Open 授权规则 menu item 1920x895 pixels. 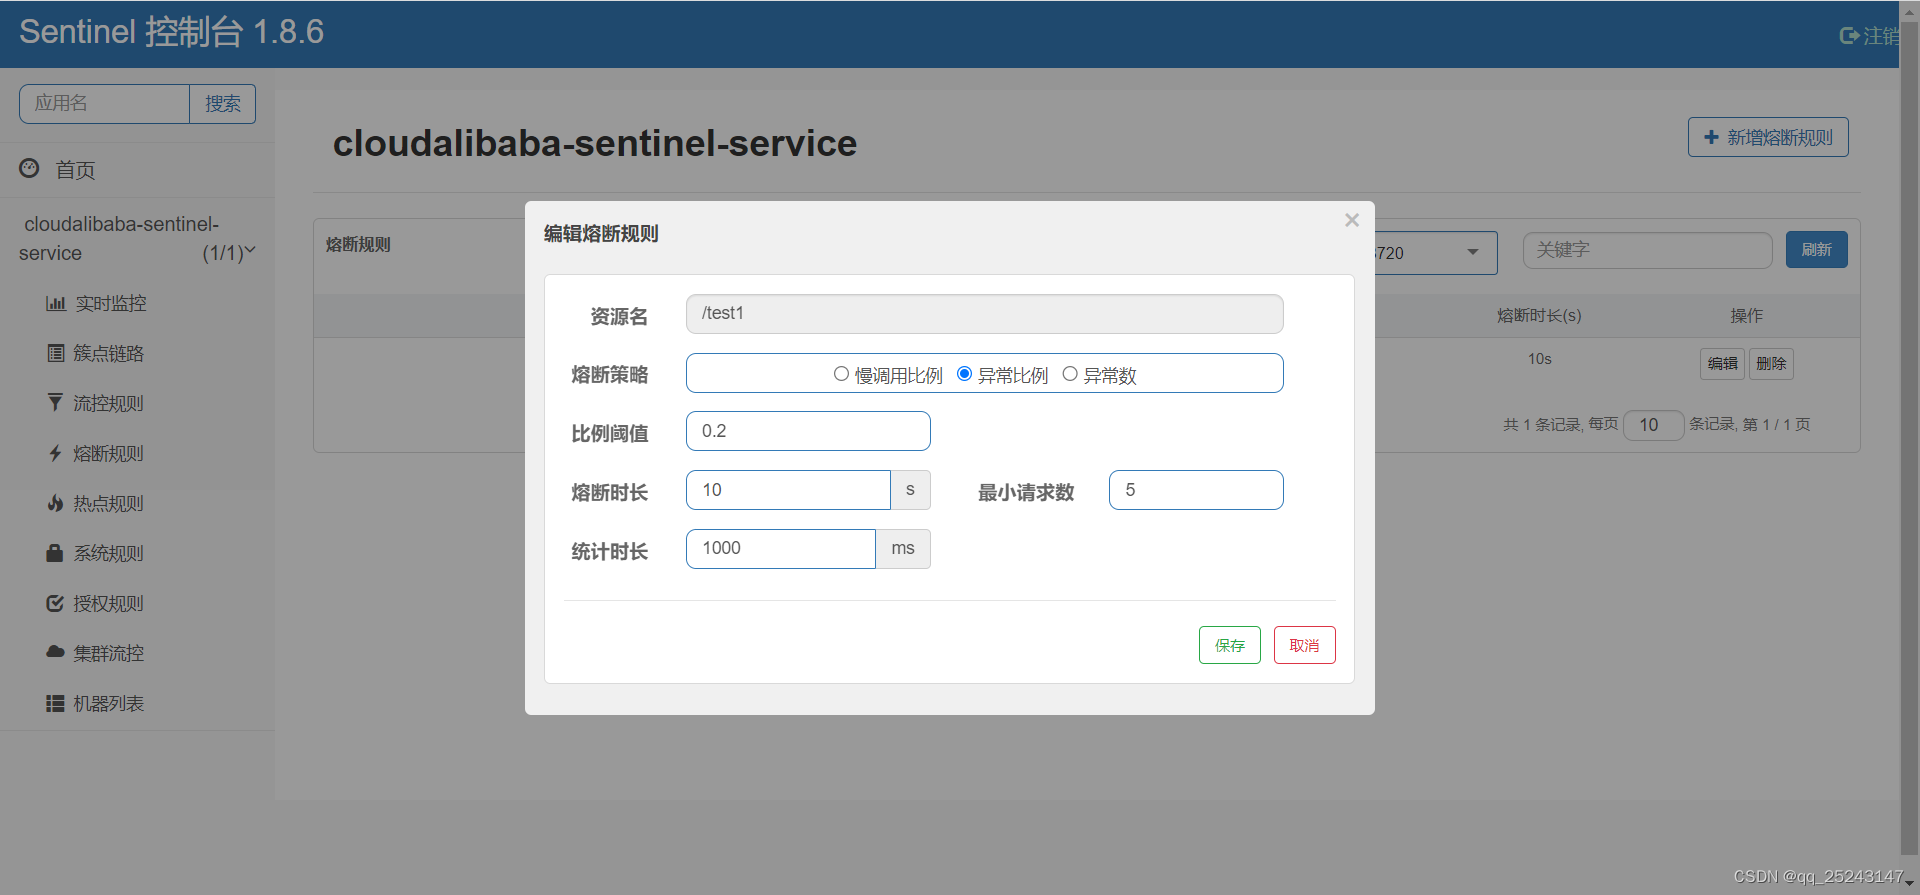coord(108,603)
